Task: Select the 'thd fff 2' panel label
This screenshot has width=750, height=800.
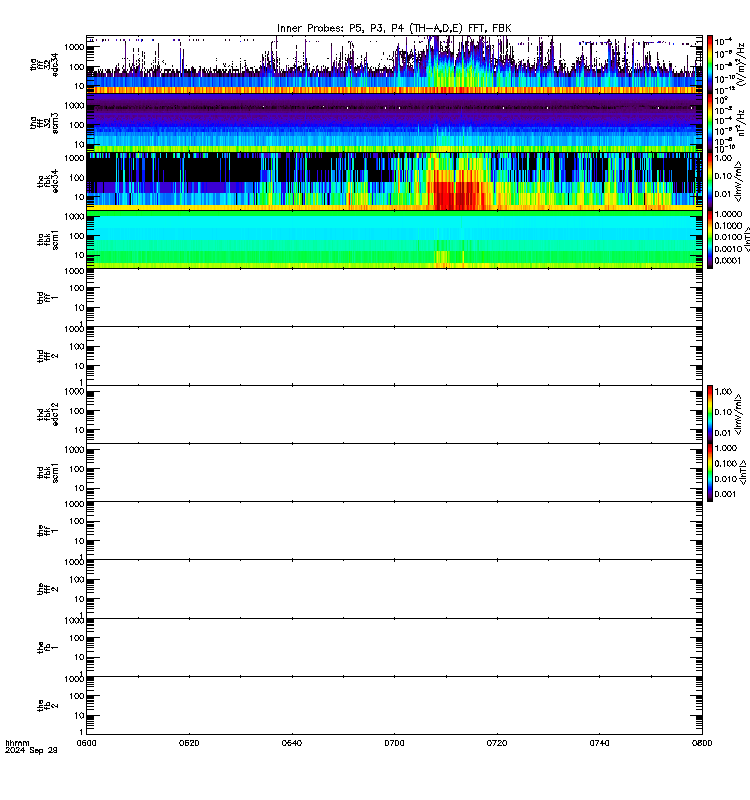Action: [48, 356]
